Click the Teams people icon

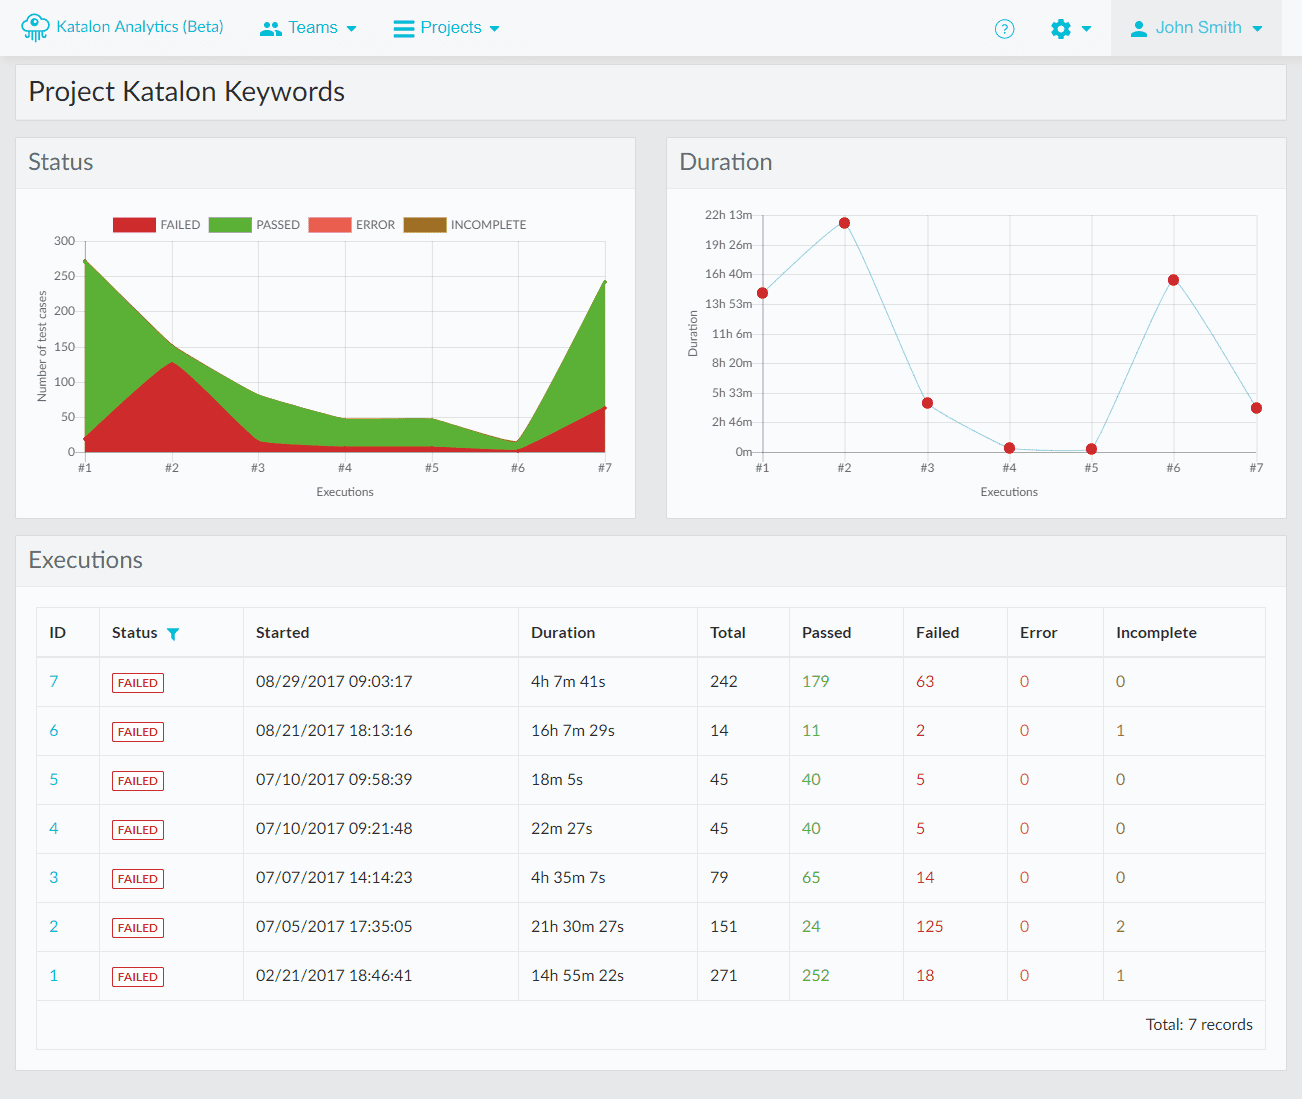270,28
